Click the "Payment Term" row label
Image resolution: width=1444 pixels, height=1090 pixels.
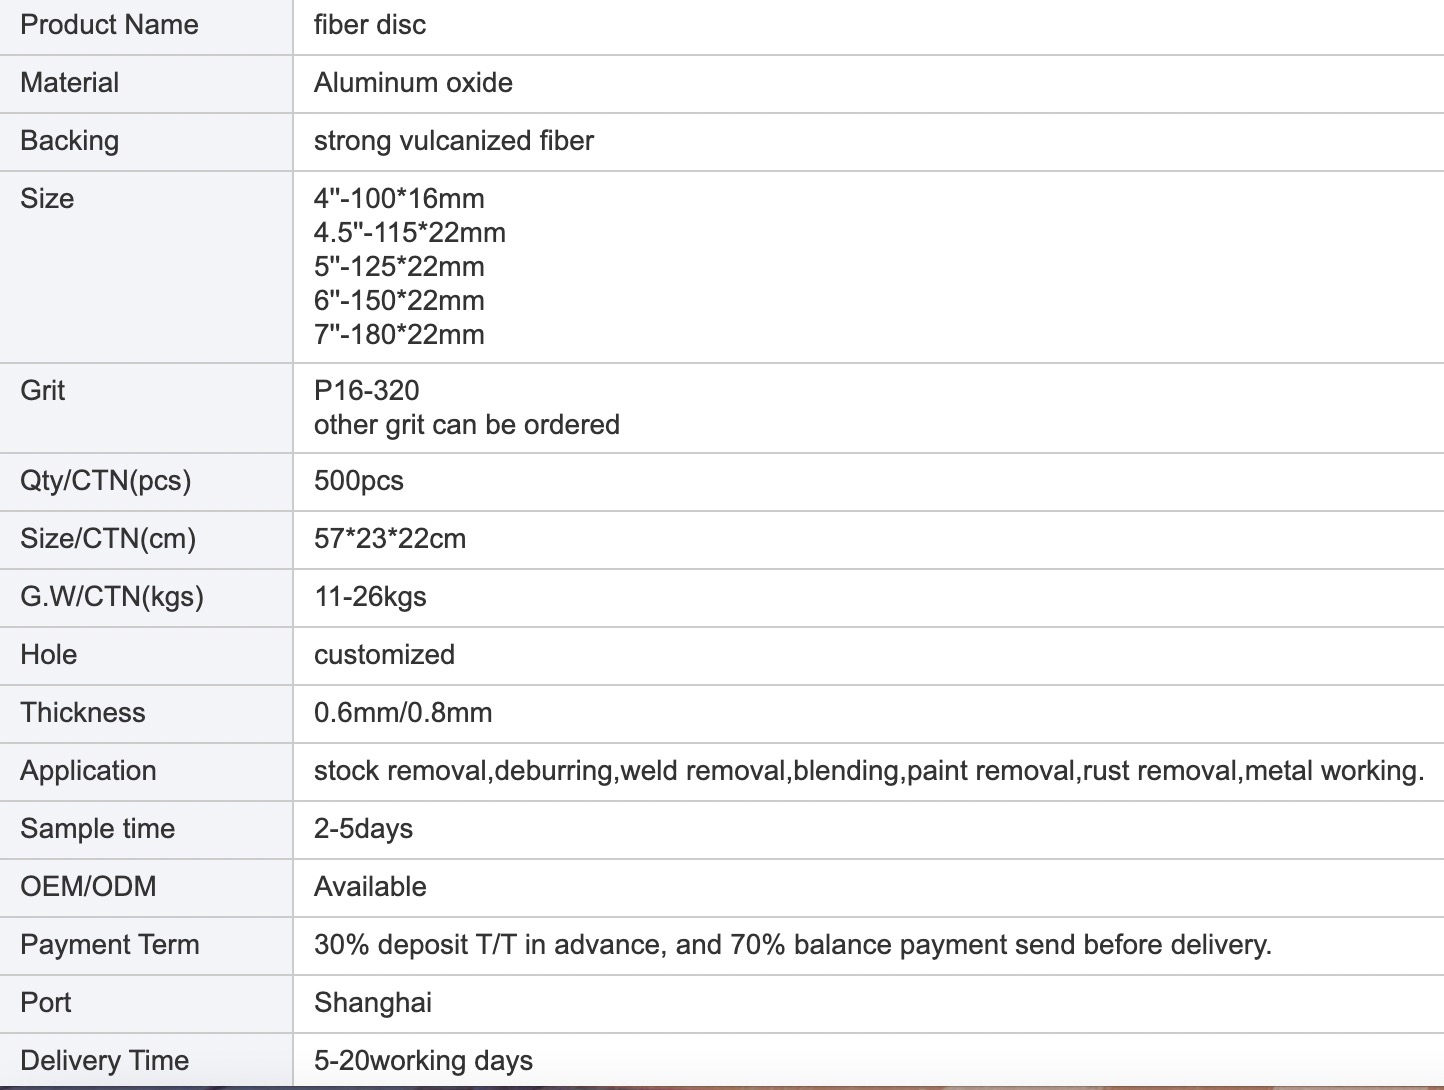coord(110,945)
